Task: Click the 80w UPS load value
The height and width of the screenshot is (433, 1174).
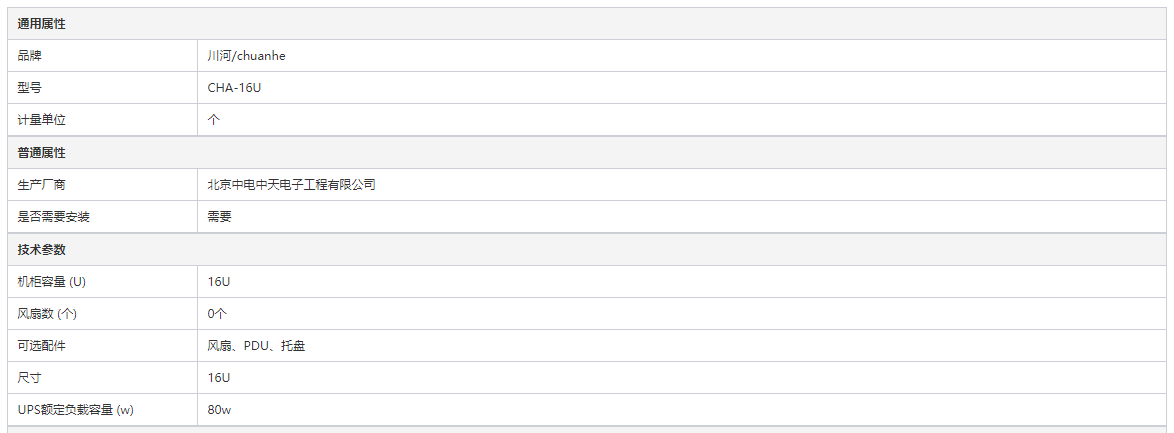Action: point(219,410)
